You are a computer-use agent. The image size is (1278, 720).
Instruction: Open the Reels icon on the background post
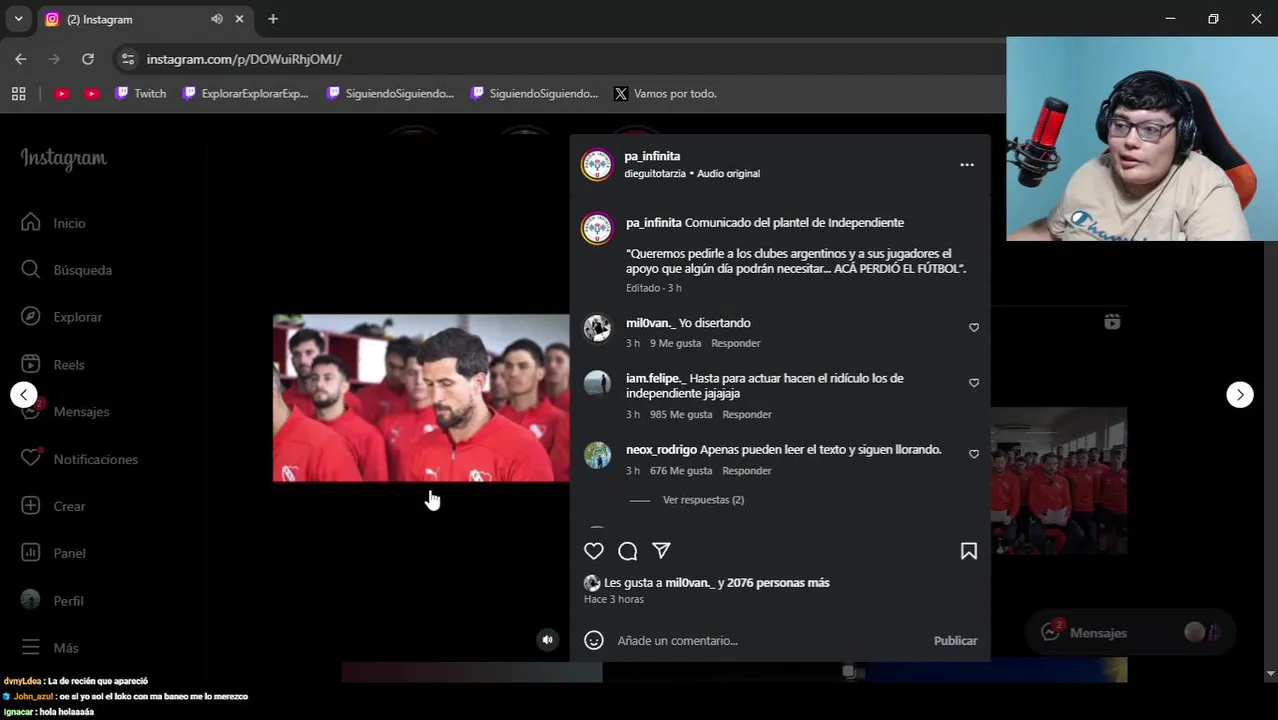point(1112,322)
